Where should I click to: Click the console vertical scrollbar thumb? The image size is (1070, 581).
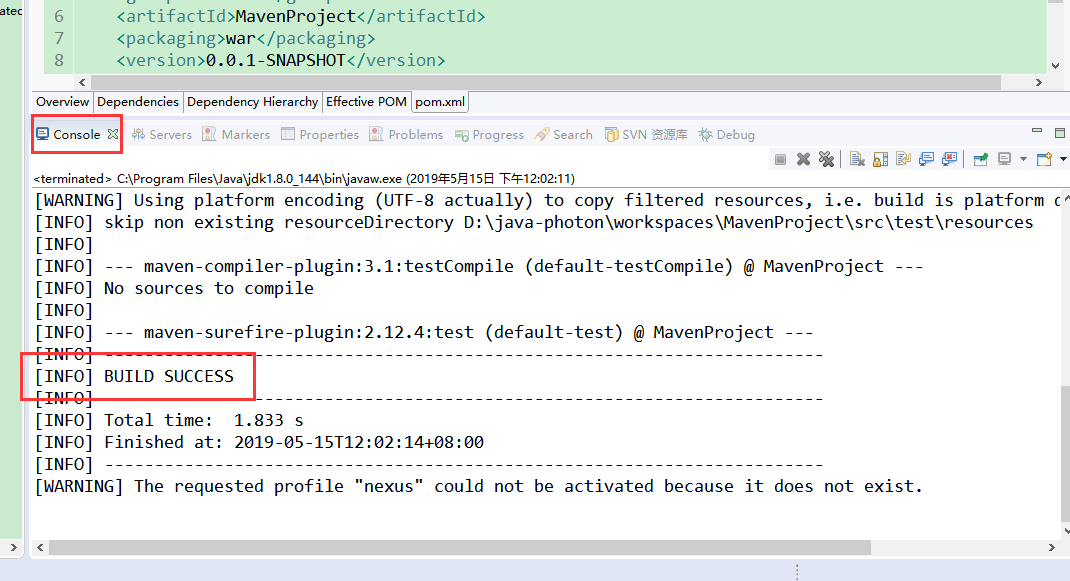click(x=1066, y=453)
